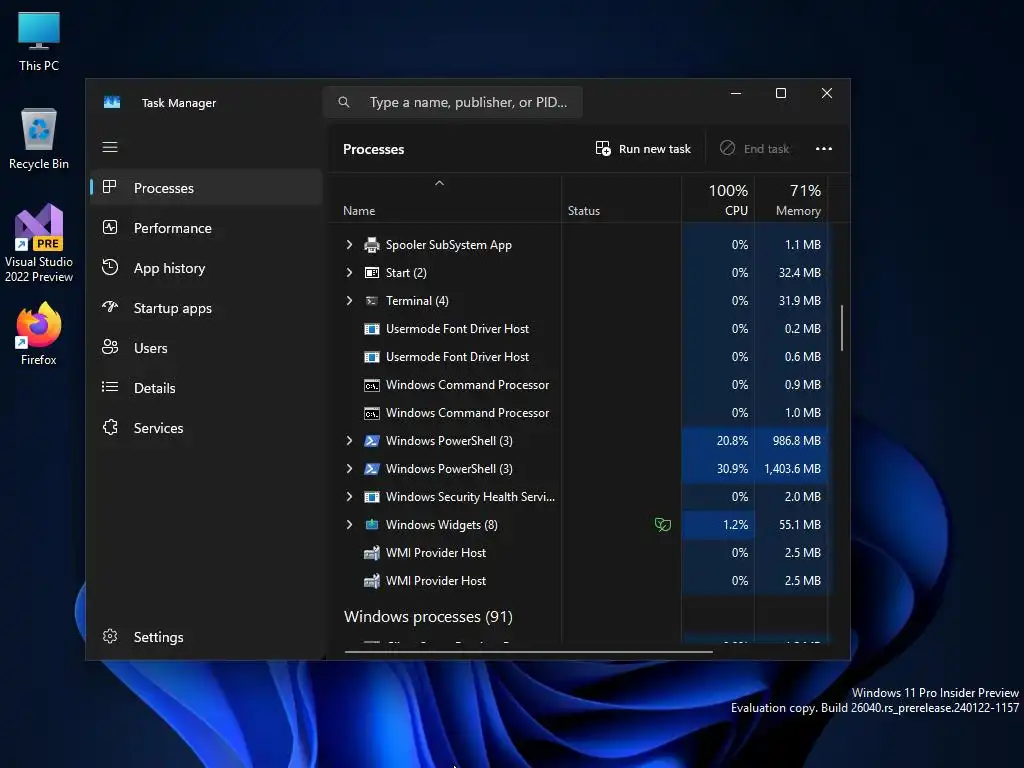
Task: Click the search magnifier icon
Action: (x=344, y=102)
